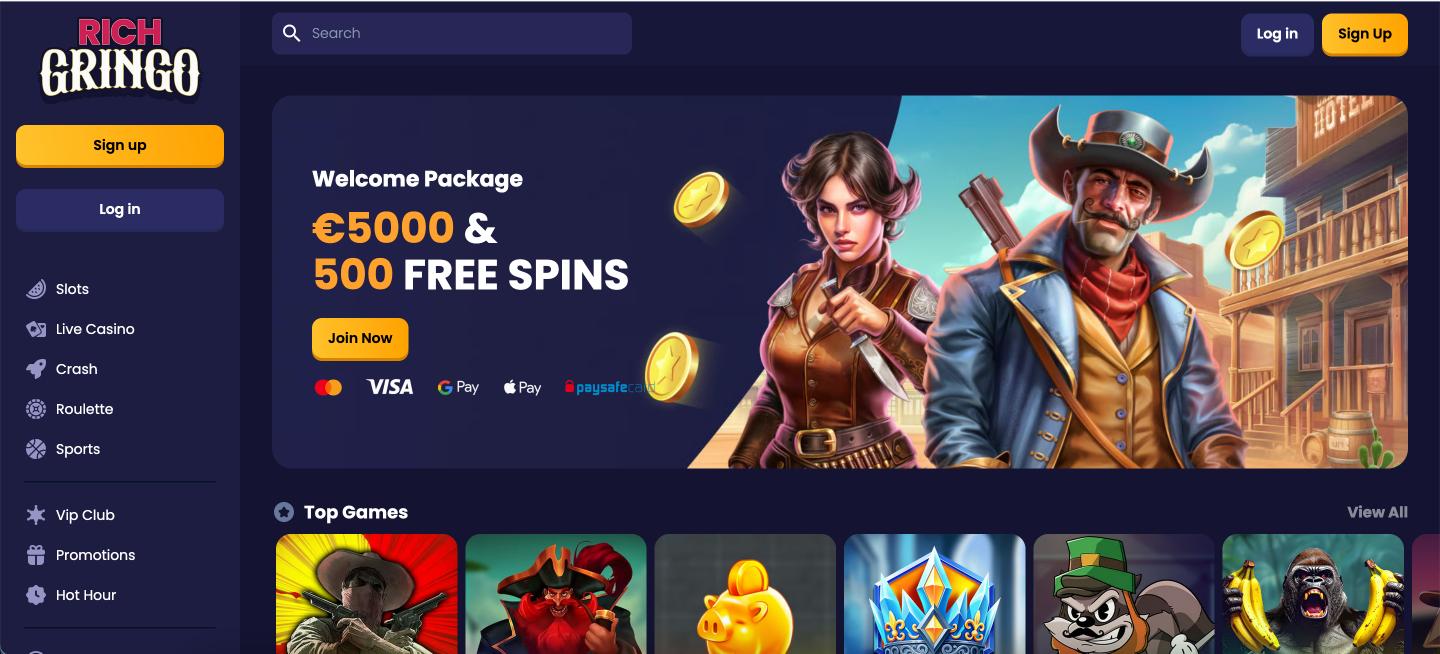Click the Hot Hour clock icon
This screenshot has height=654, width=1440.
(36, 595)
